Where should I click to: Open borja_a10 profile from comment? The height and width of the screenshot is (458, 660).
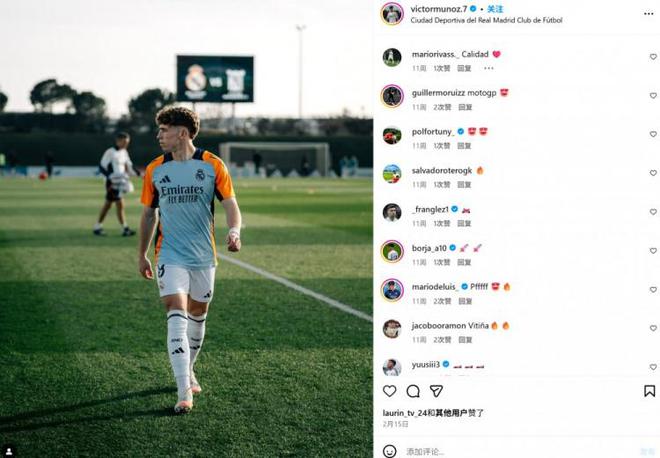point(428,247)
